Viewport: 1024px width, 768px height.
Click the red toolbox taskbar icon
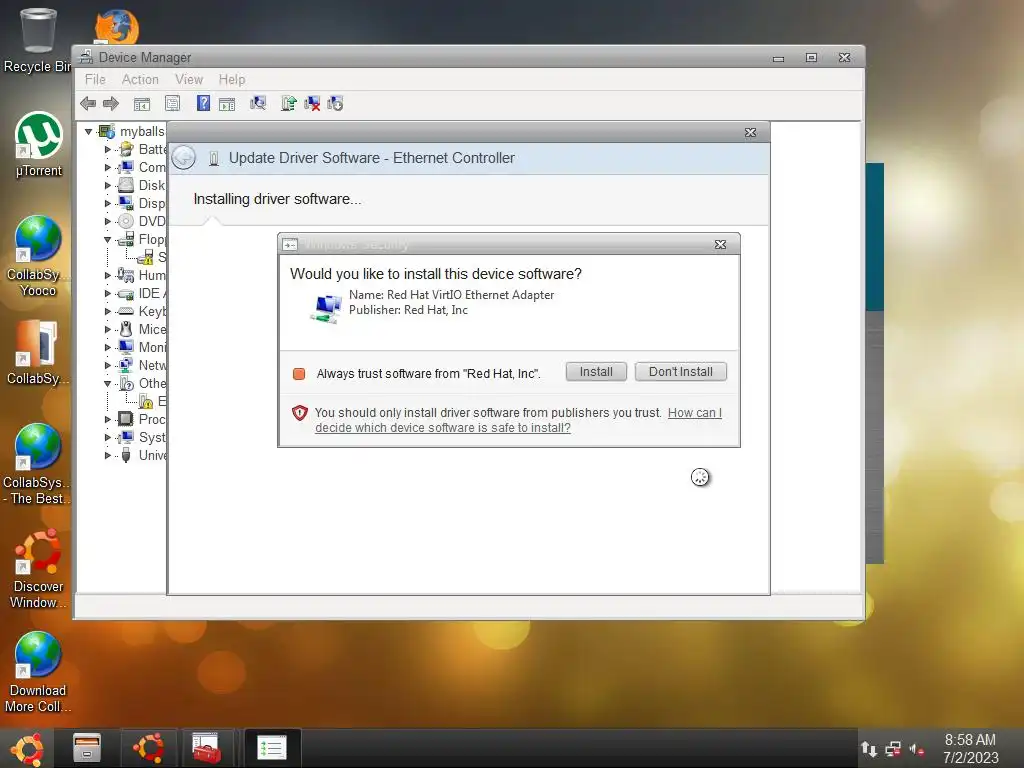[206, 748]
